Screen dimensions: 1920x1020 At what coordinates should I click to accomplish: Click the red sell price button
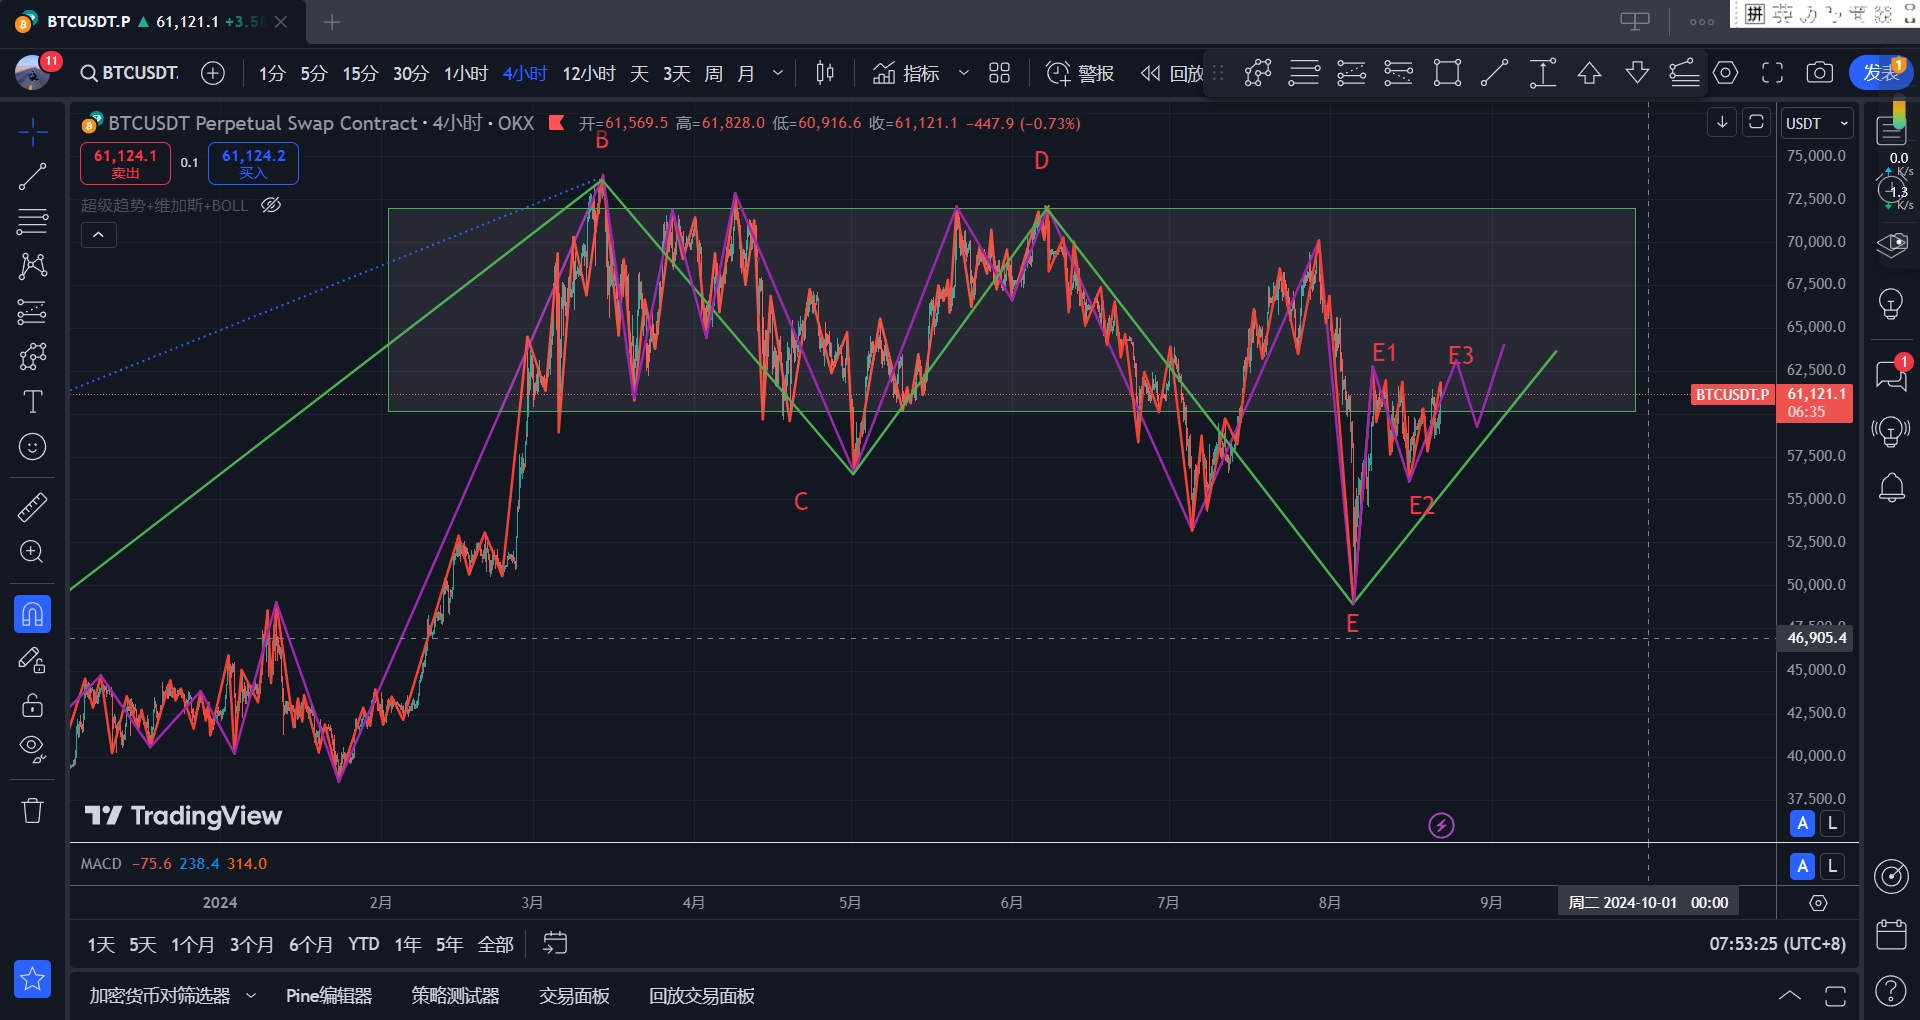point(125,164)
